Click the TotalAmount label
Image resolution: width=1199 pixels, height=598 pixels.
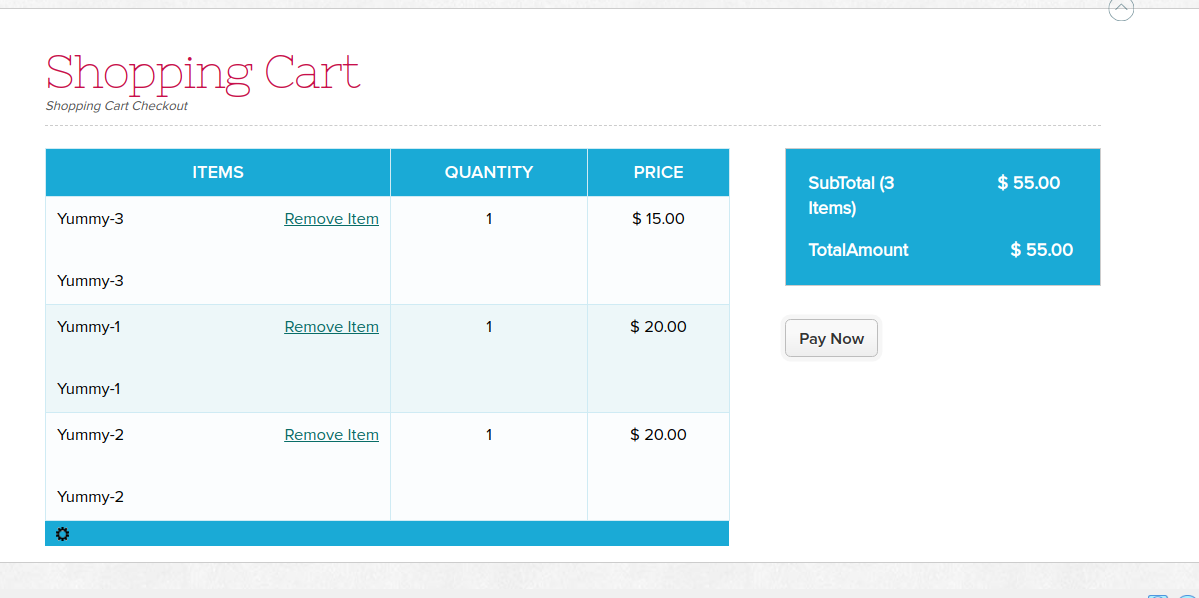pos(858,250)
